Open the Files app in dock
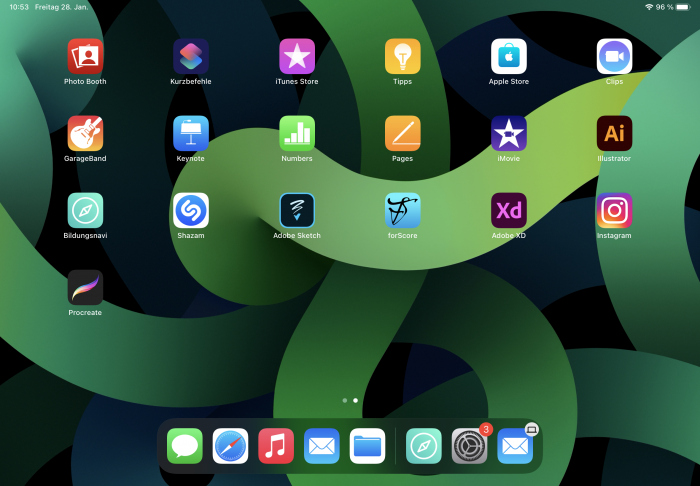Screen dimensions: 700x486 tap(367, 446)
